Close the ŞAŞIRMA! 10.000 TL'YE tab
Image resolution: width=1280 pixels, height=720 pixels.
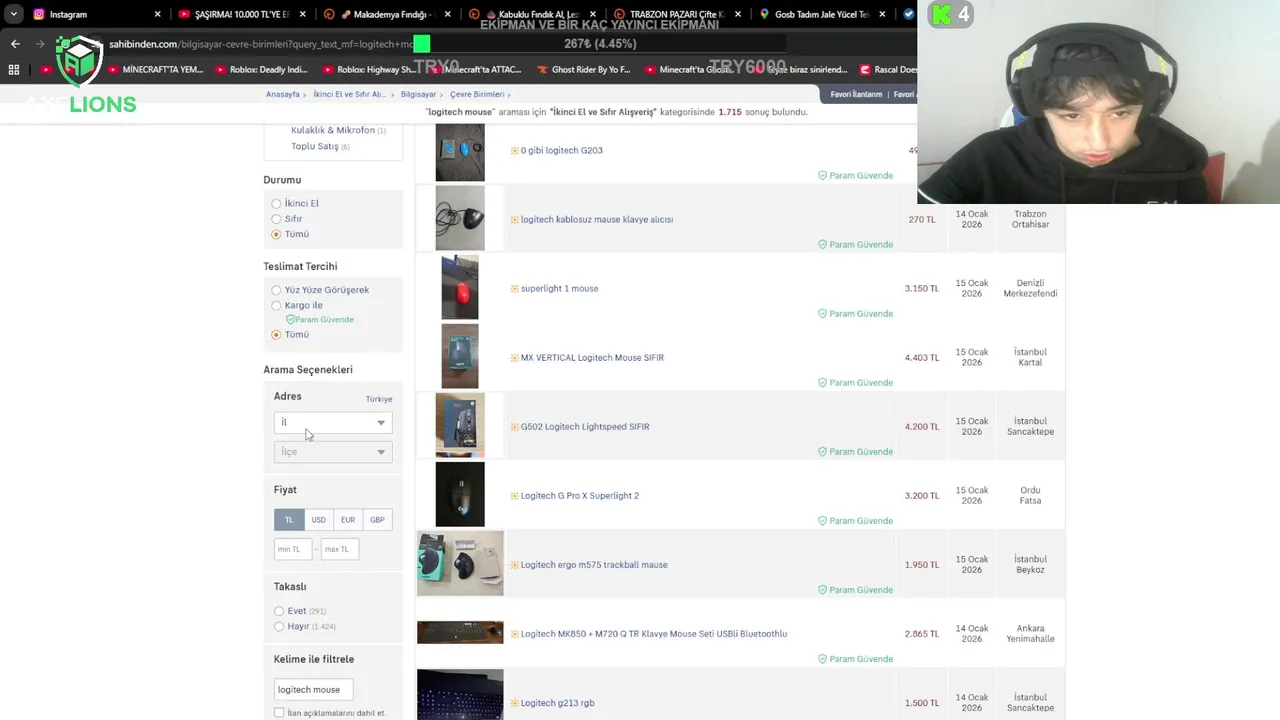pos(303,14)
